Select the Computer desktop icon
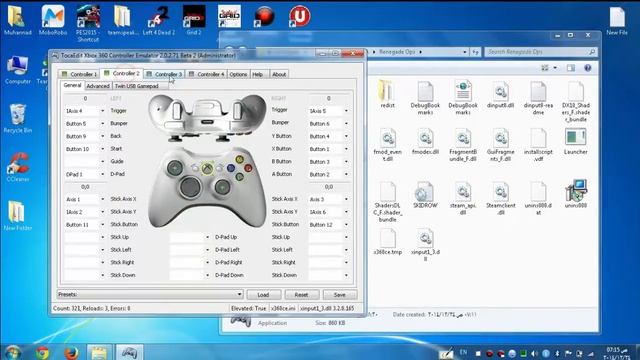 pos(18,70)
